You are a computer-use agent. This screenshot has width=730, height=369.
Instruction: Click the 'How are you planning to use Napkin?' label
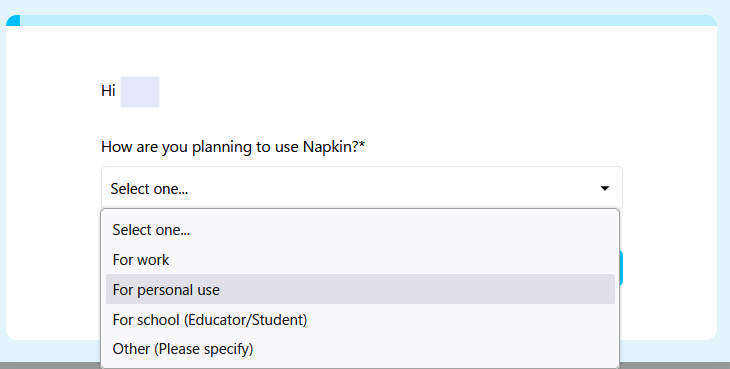pos(233,147)
